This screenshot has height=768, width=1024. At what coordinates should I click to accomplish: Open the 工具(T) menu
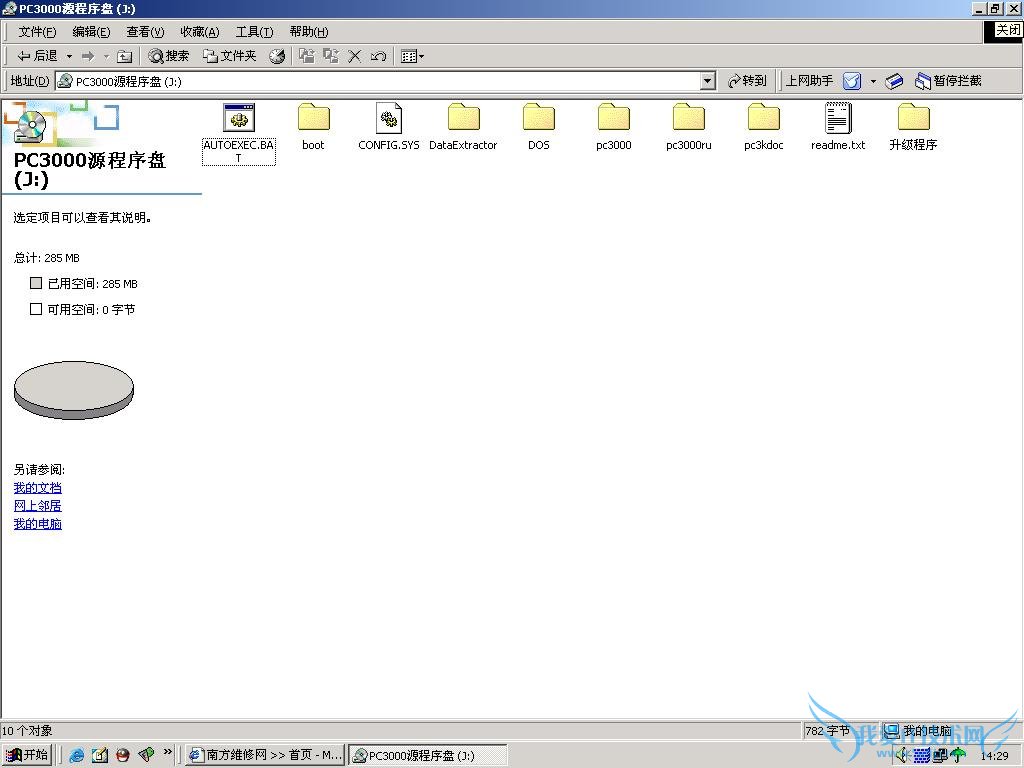point(254,32)
